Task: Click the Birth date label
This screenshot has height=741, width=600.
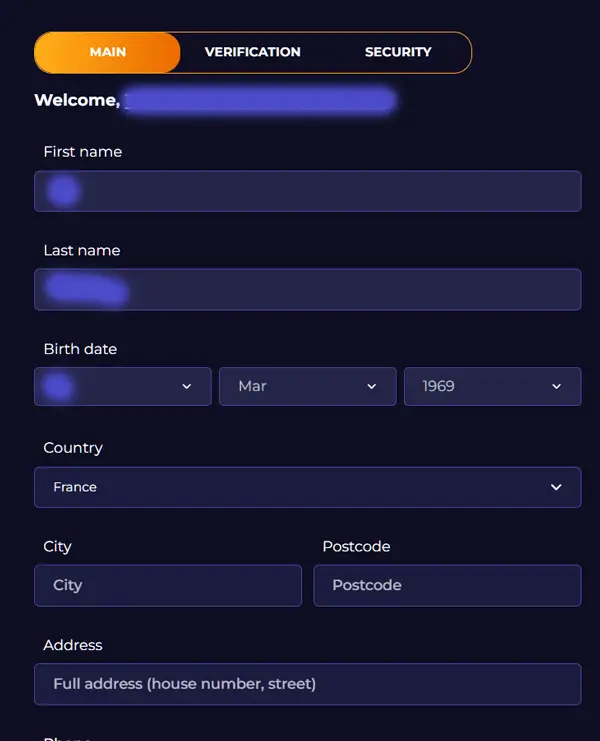Action: click(80, 349)
